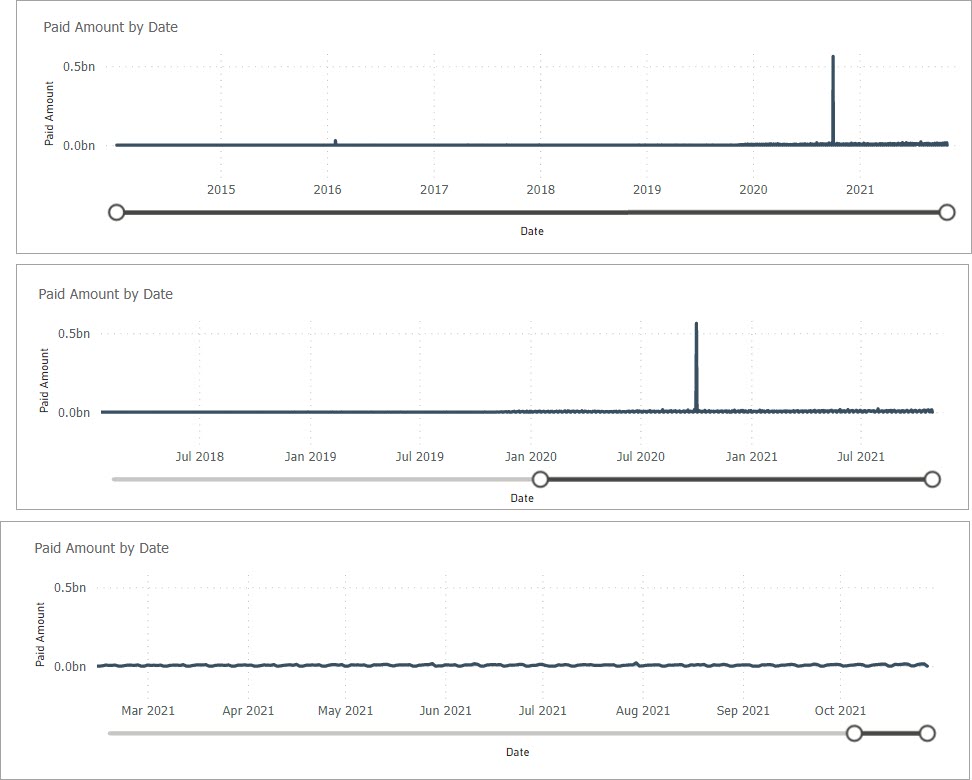Click the large 2020 spike in the yearly chart

pyautogui.click(x=833, y=99)
